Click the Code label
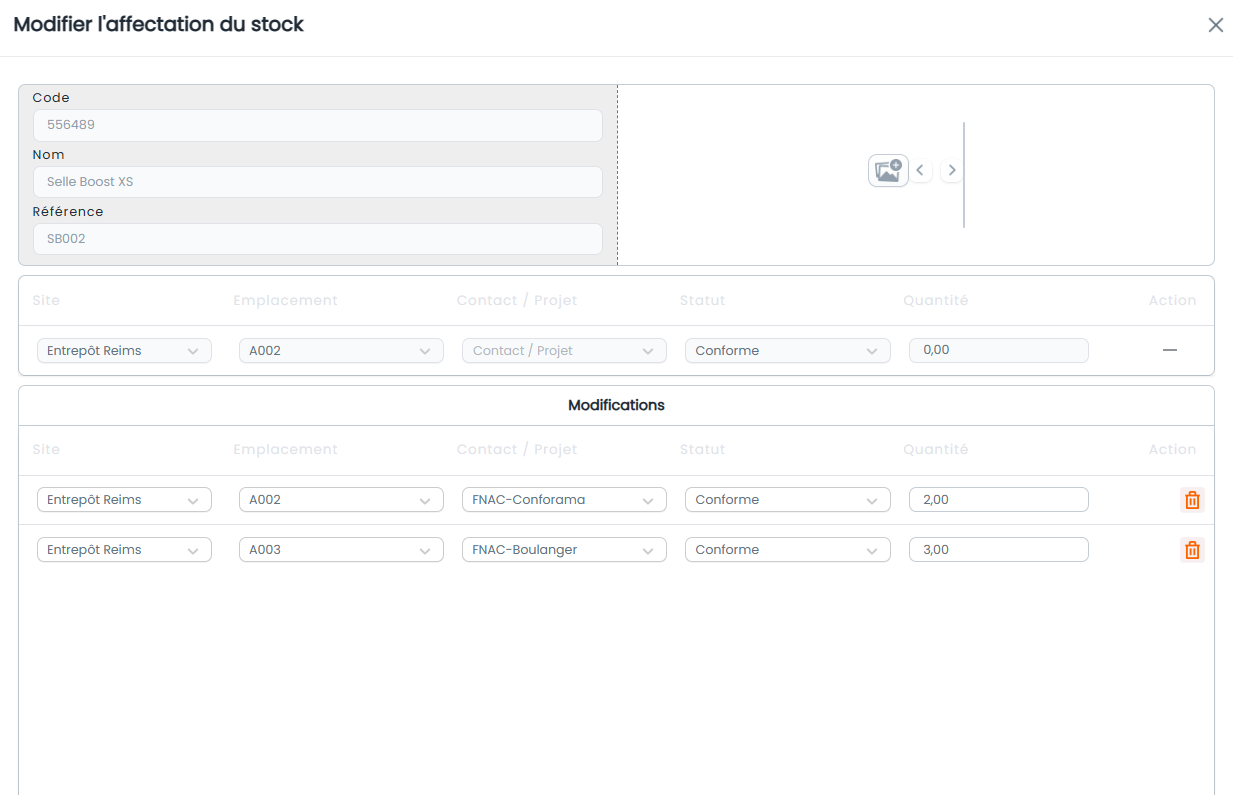This screenshot has height=795, width=1233. pos(51,98)
